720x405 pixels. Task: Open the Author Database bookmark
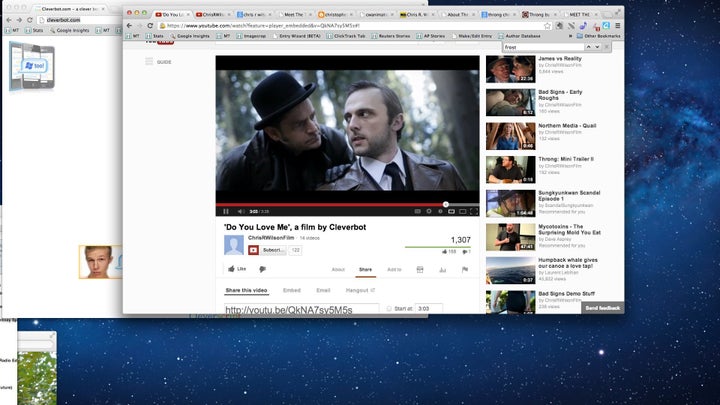pyautogui.click(x=519, y=36)
